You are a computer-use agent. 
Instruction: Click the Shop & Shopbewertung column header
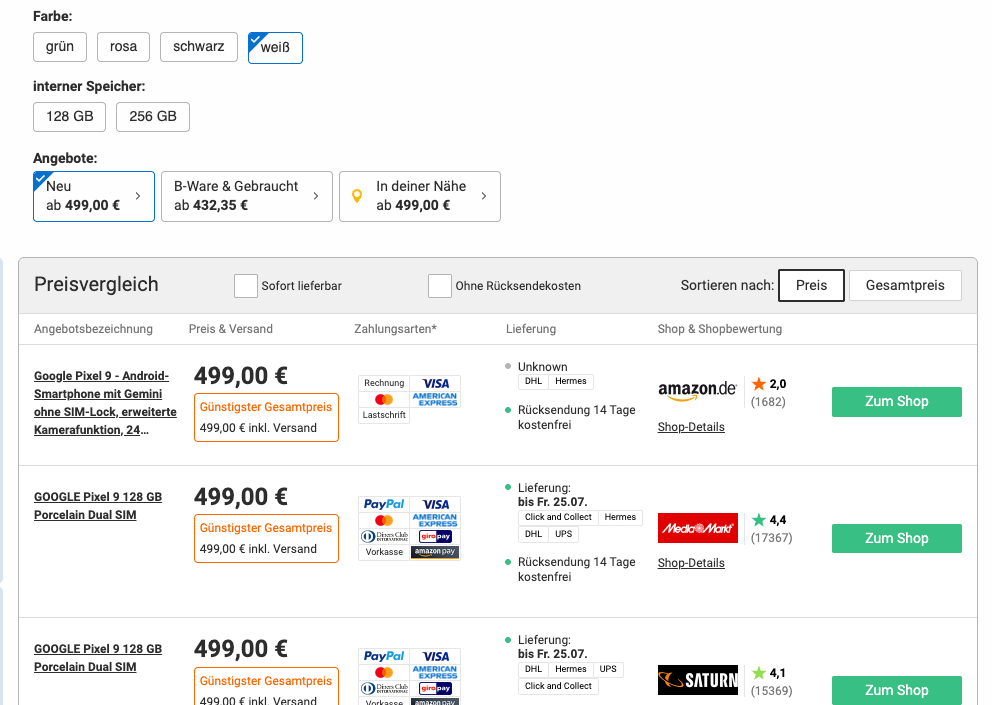720,329
